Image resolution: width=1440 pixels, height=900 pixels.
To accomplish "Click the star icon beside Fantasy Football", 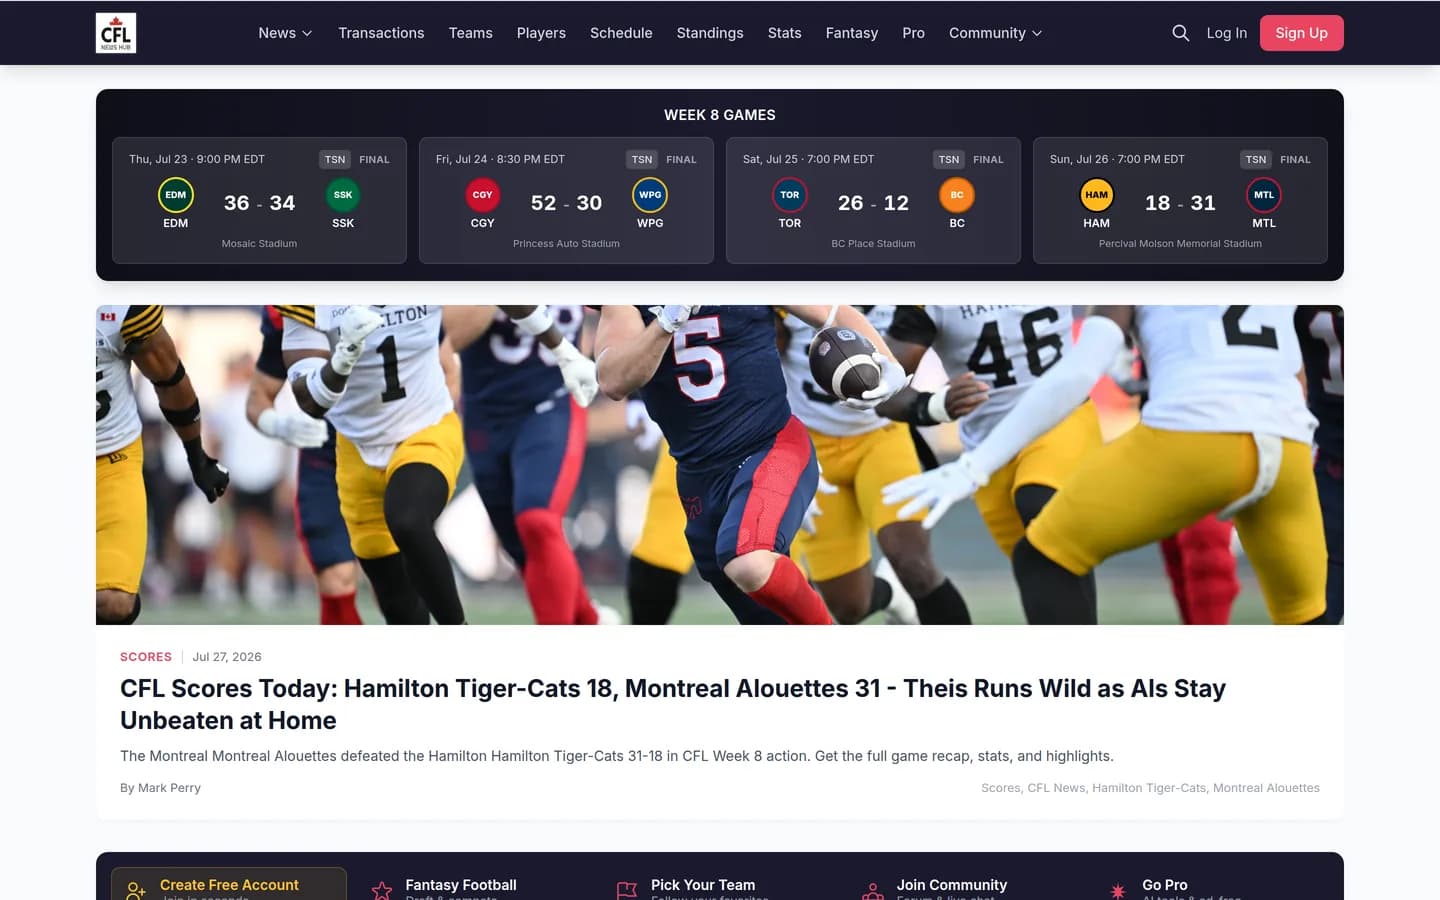I will [382, 890].
